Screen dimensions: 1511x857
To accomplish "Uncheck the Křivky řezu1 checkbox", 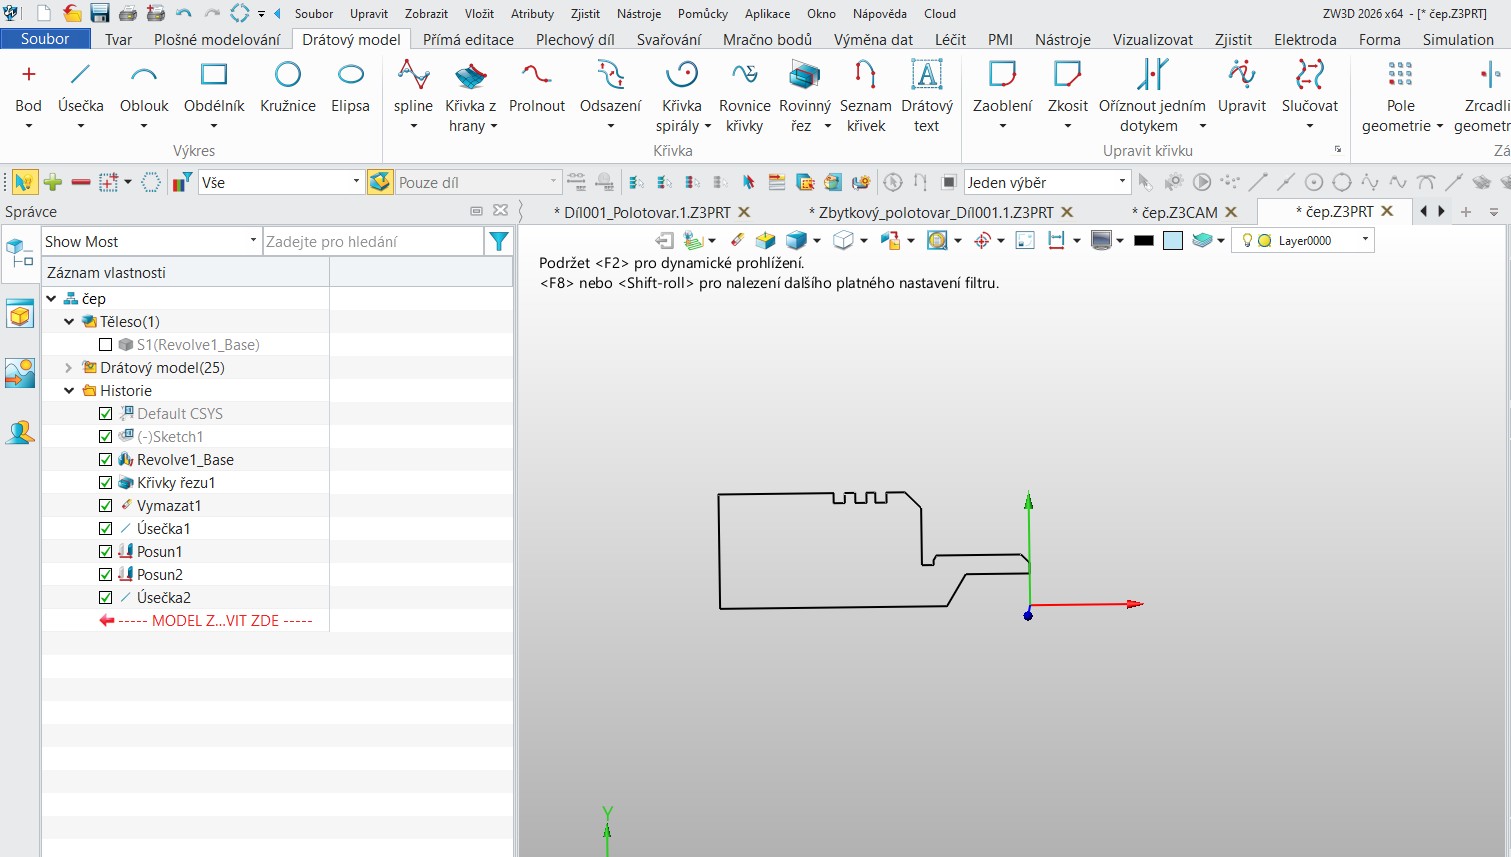I will 106,483.
